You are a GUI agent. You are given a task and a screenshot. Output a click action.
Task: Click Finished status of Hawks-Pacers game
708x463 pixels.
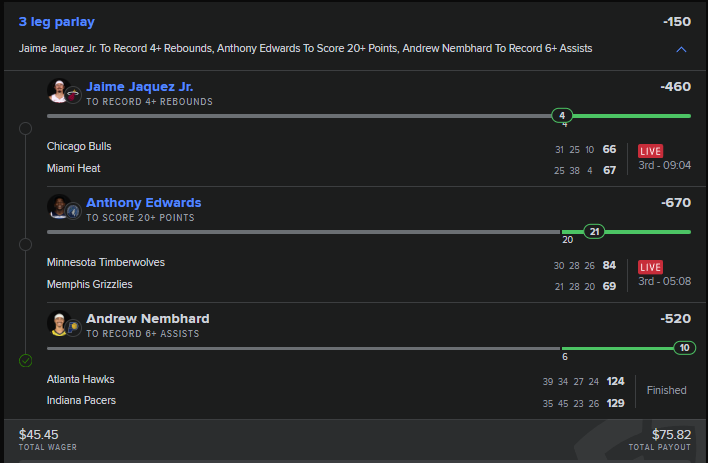point(666,390)
